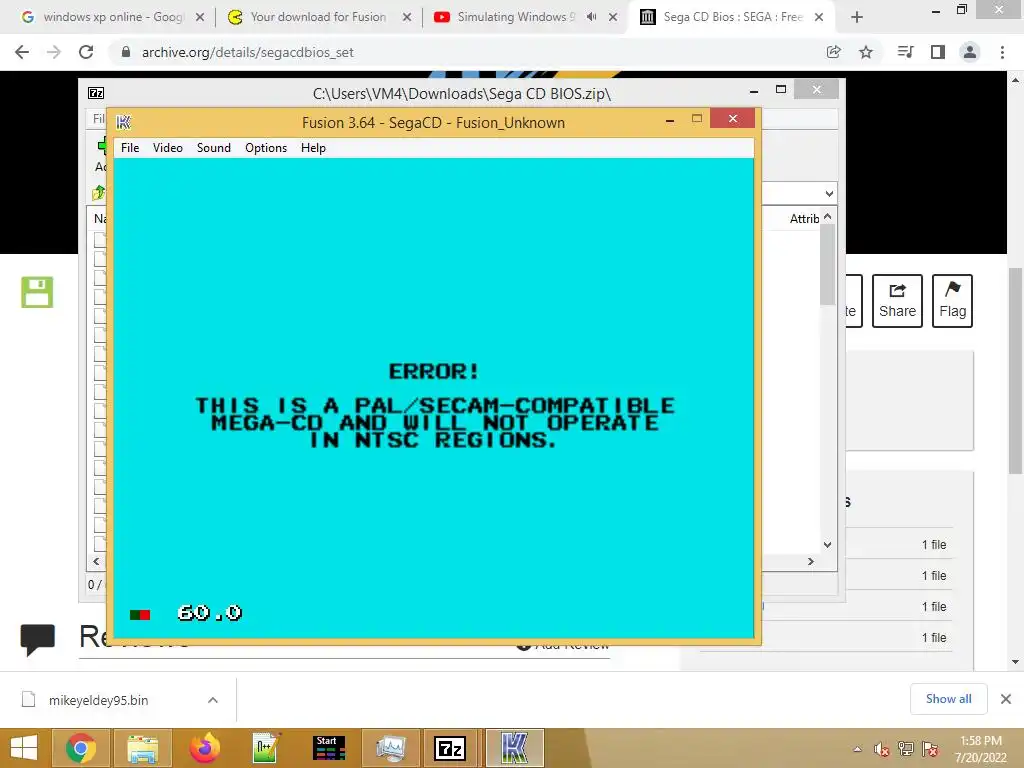
Task: Click 7-Zip vertical scrollbar down arrow
Action: 827,545
